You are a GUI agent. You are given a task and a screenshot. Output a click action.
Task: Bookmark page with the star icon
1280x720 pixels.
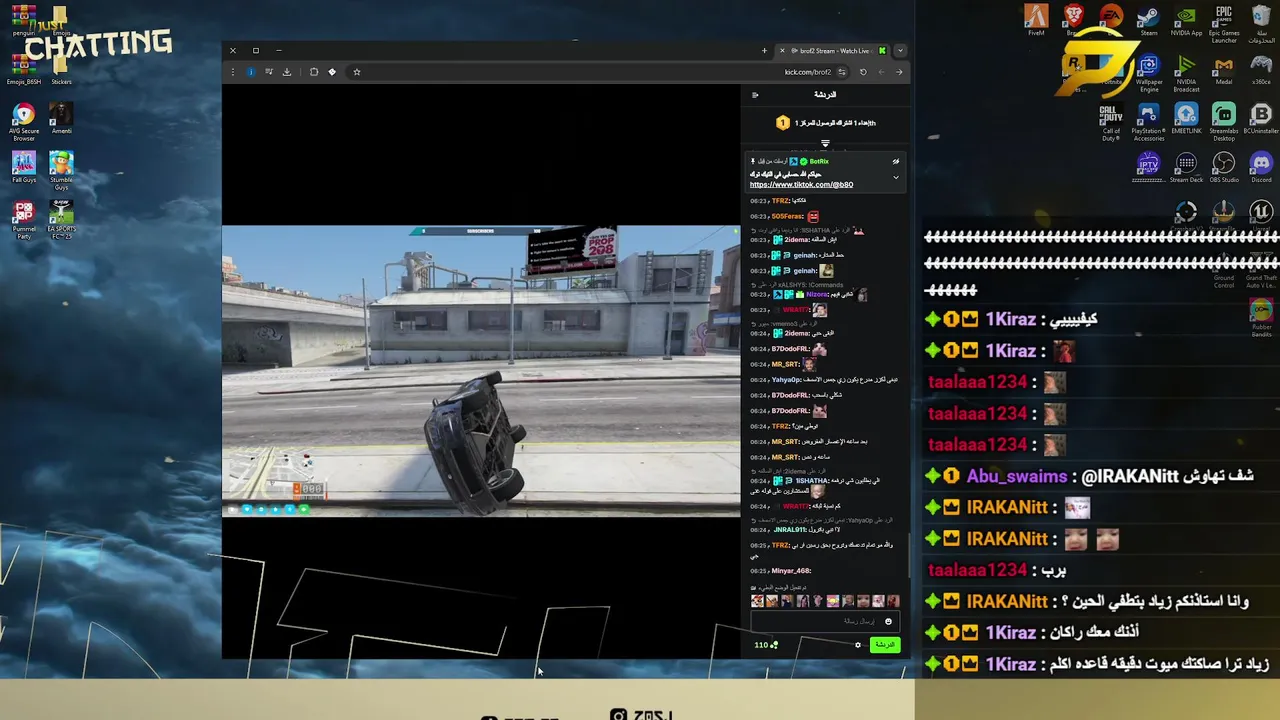coord(356,72)
